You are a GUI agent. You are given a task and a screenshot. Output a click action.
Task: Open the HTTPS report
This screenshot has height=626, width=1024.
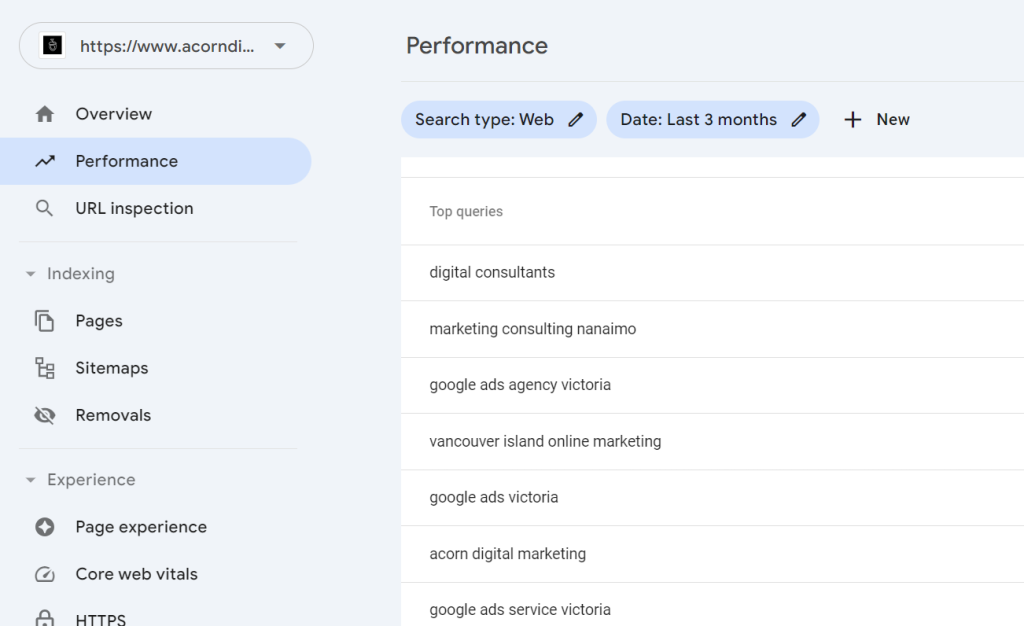pos(101,619)
